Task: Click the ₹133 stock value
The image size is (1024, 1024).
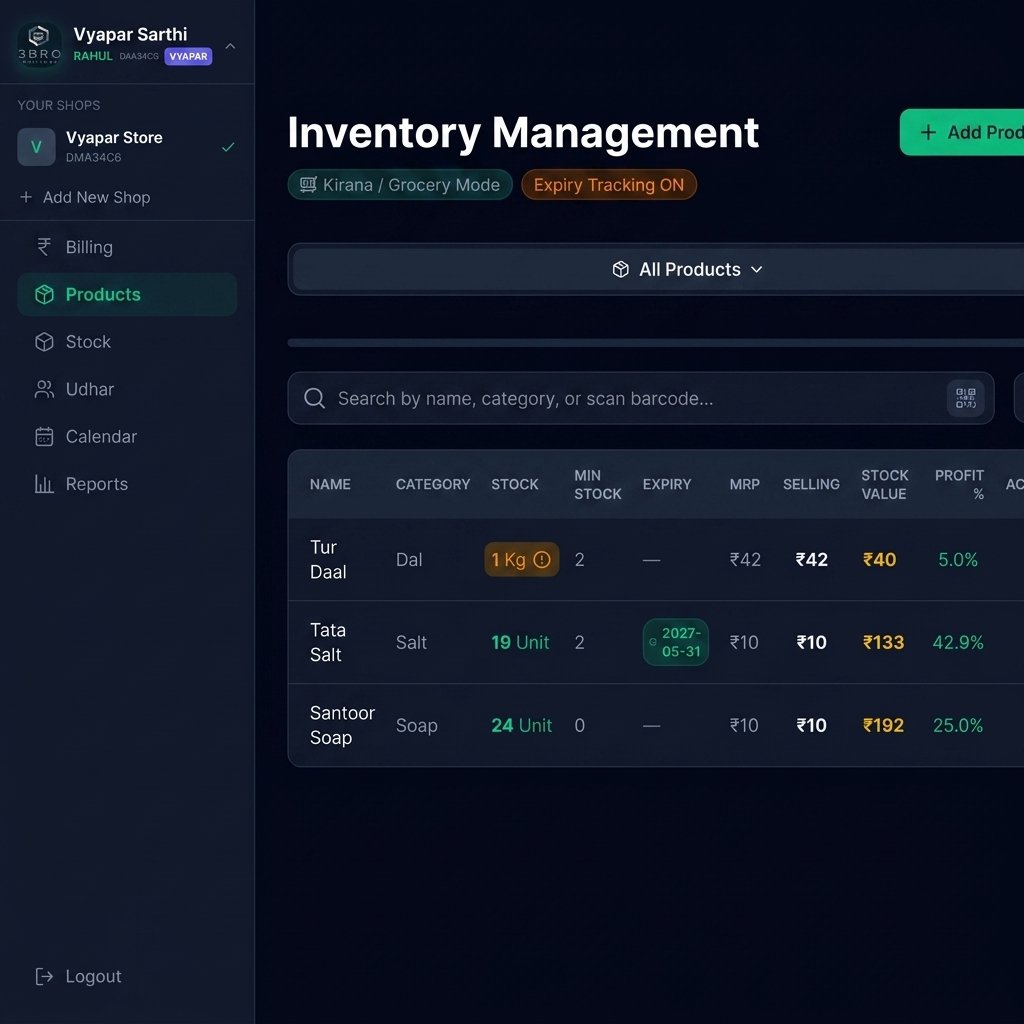Action: [x=883, y=643]
